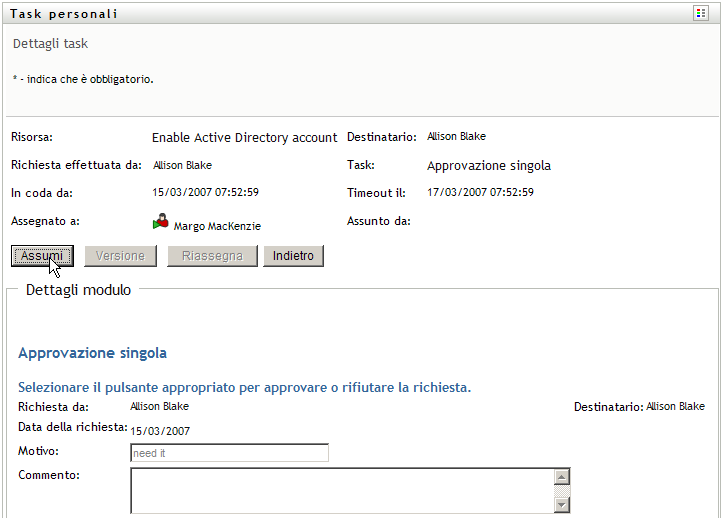Click inside the Commento text area
The image size is (723, 518).
(x=341, y=490)
